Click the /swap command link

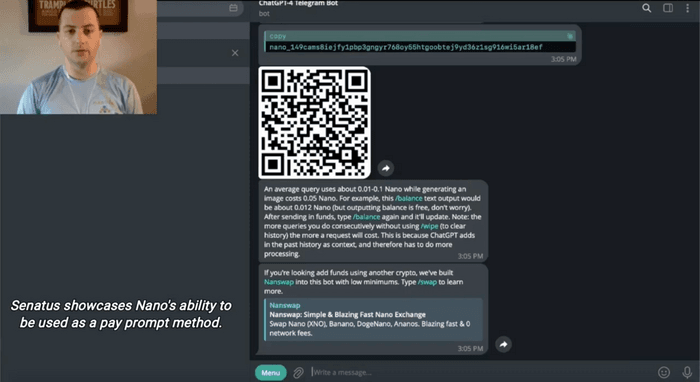tap(427, 282)
